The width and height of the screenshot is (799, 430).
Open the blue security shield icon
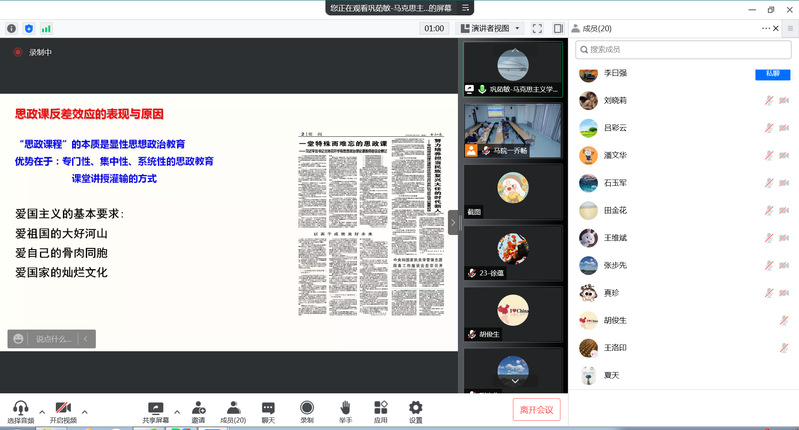point(29,29)
